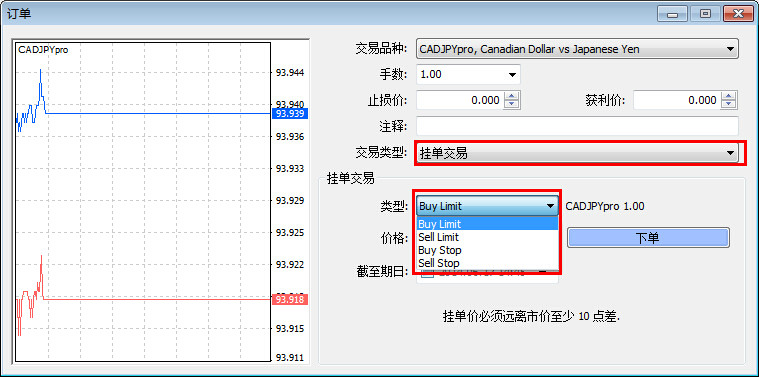The image size is (759, 377).
Task: Click the 止损价 stop loss input field
Action: (459, 100)
